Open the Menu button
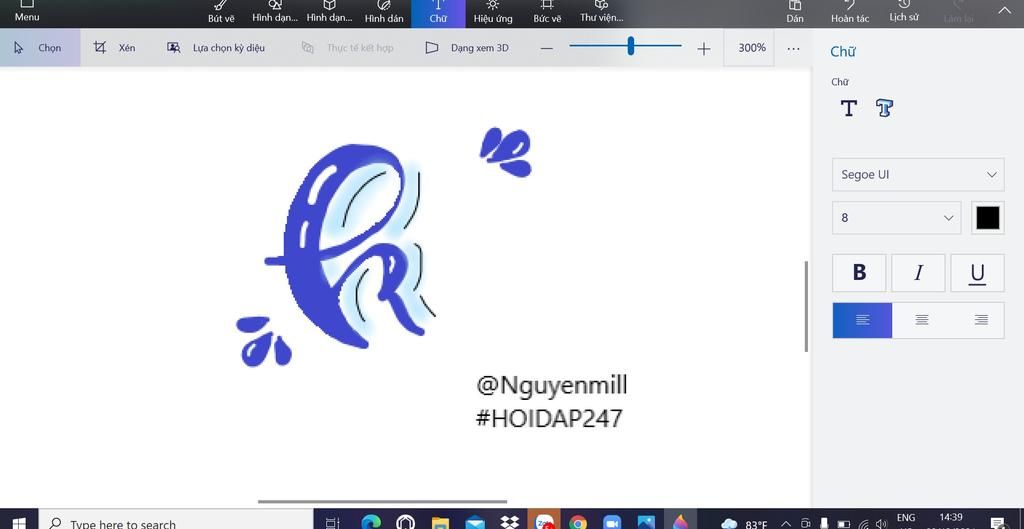Viewport: 1024px width, 529px height. coord(27,12)
